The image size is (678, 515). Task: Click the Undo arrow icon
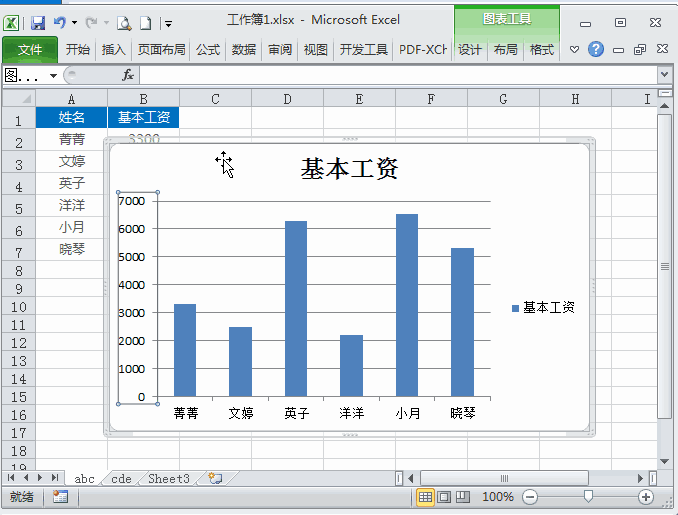click(60, 22)
